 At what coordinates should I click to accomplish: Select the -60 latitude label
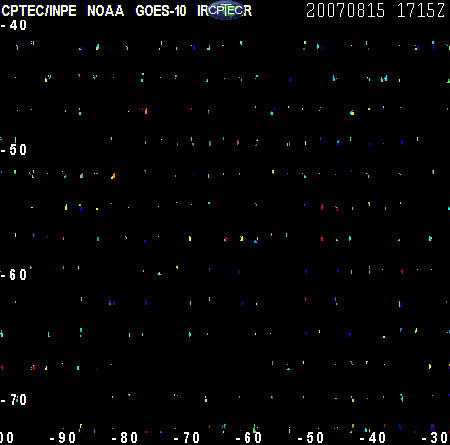(x=14, y=275)
